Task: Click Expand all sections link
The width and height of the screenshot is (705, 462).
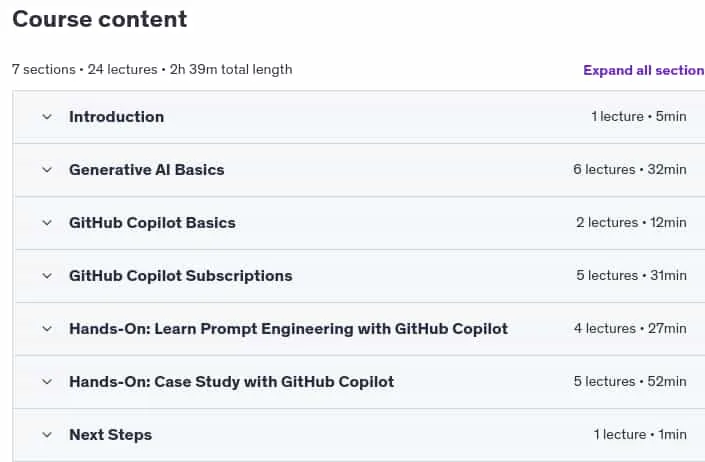Action: [644, 70]
